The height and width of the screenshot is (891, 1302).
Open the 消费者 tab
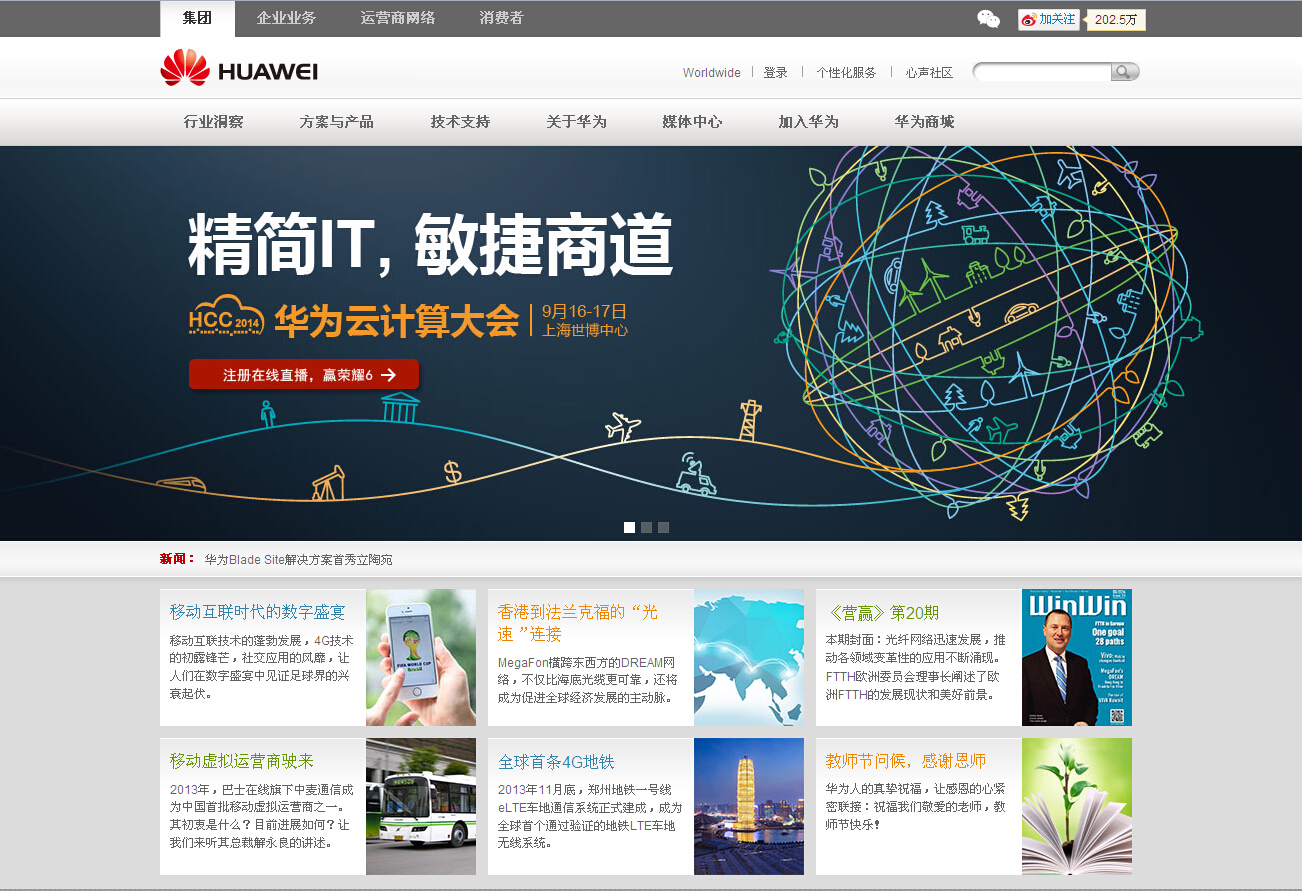[x=501, y=18]
